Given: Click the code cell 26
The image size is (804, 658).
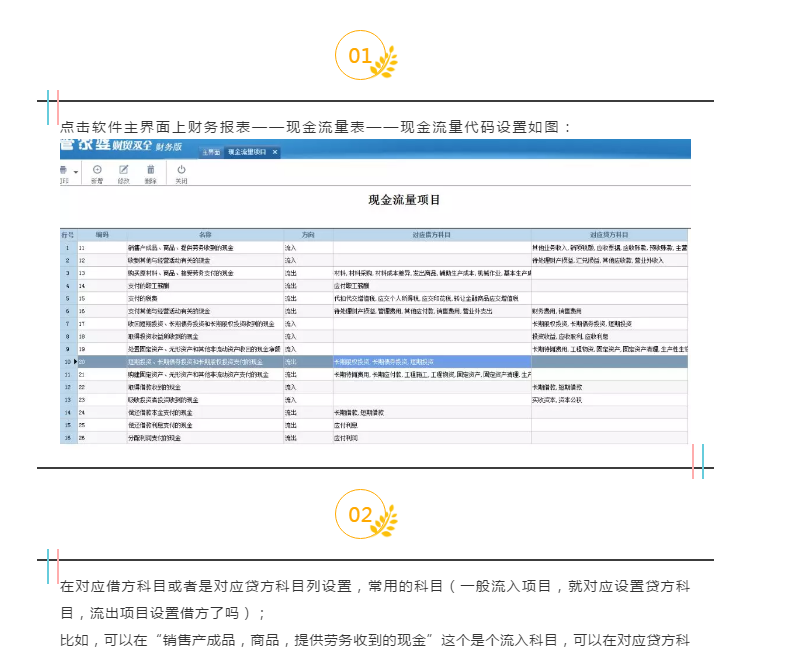Looking at the screenshot, I should [x=102, y=438].
